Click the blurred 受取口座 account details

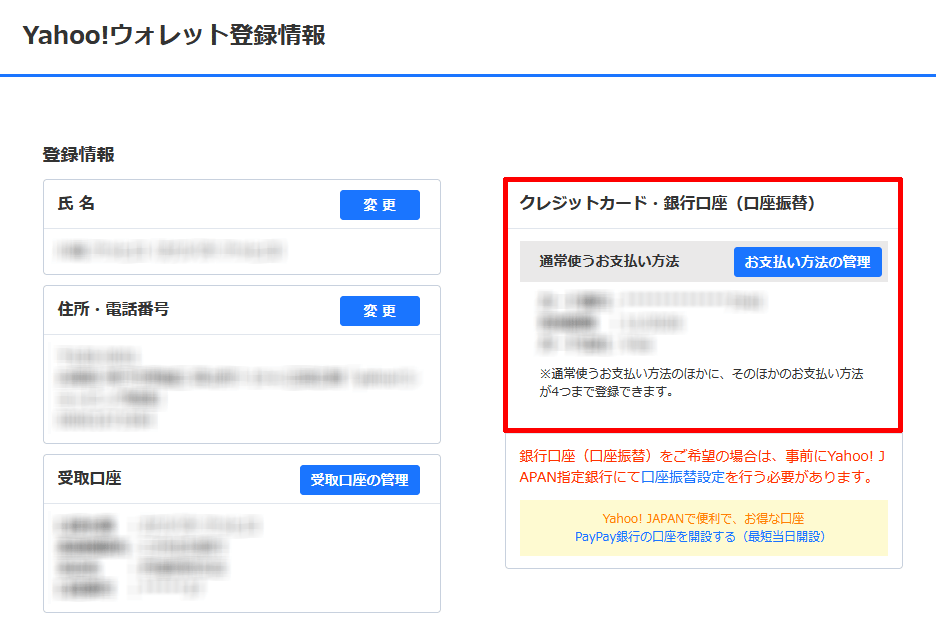click(160, 556)
